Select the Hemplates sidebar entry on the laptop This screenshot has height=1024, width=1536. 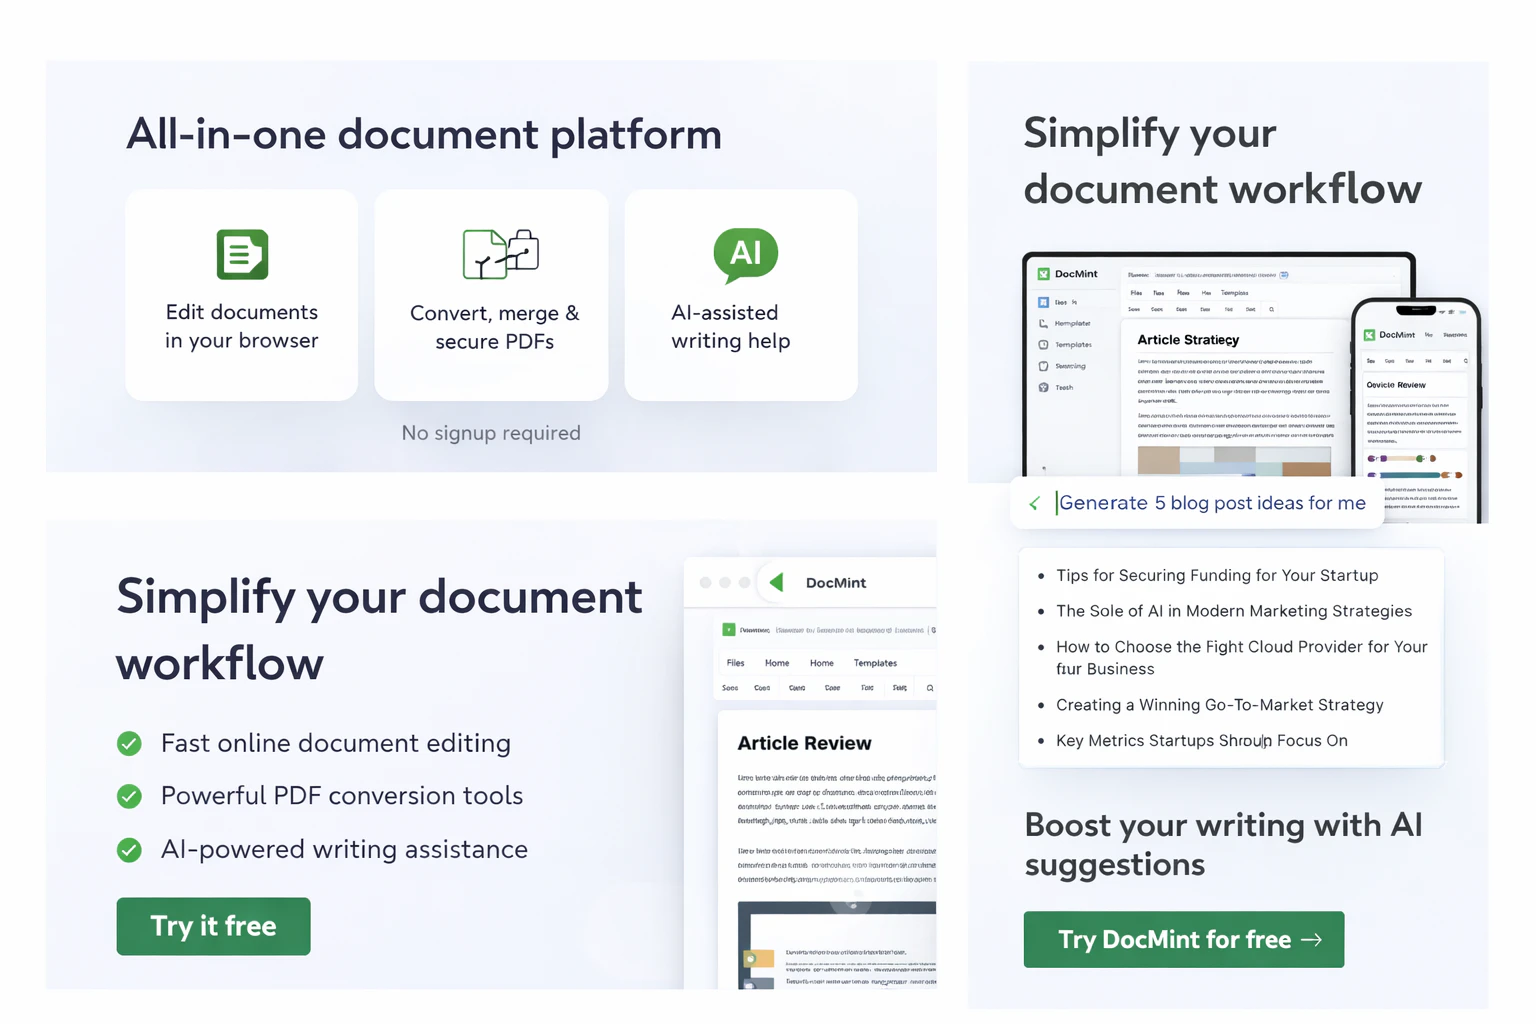coord(1072,323)
